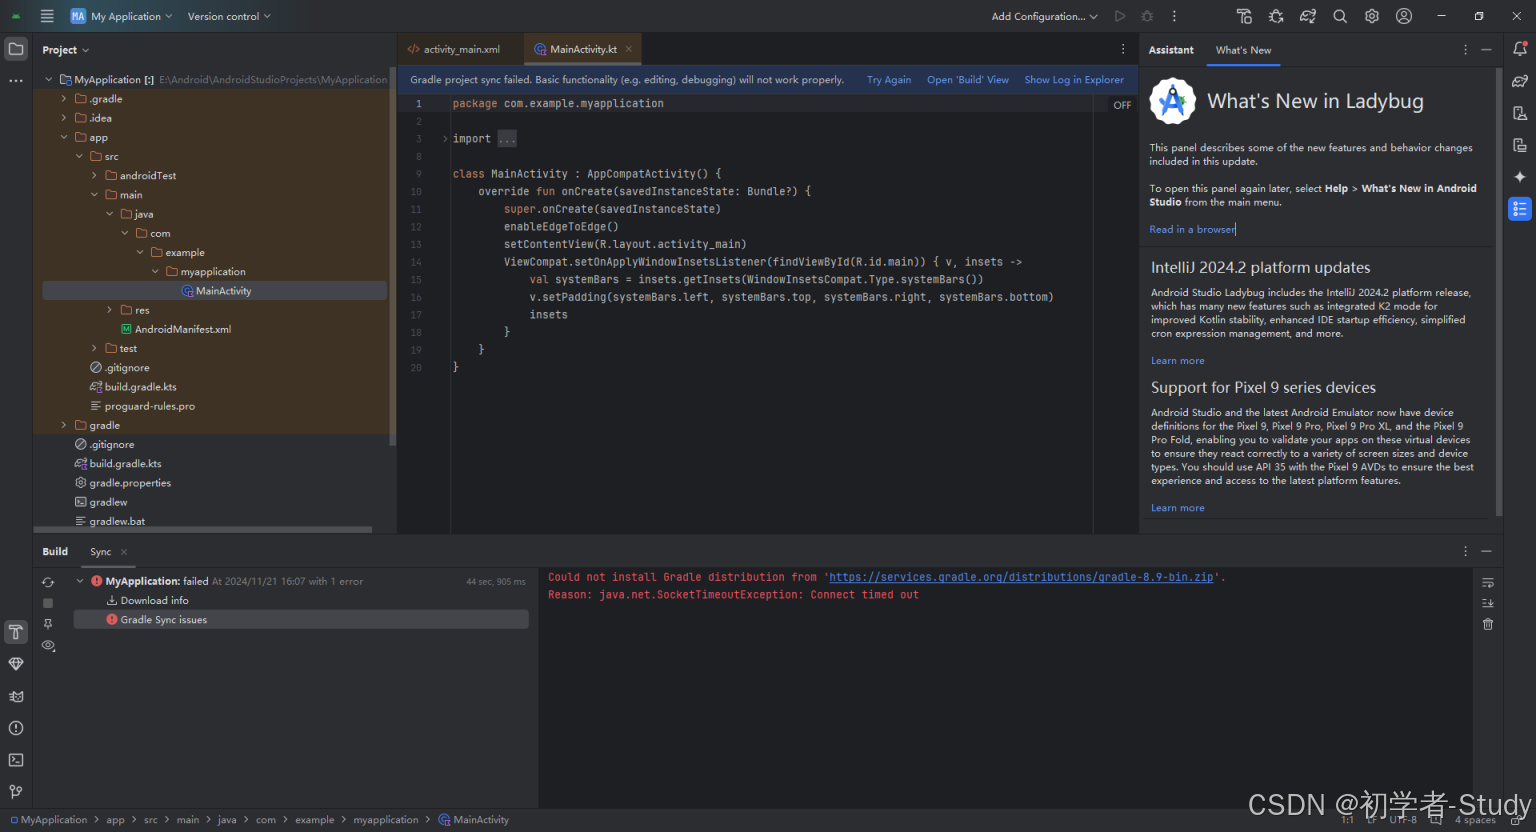Open the main hamburger menu

[47, 16]
